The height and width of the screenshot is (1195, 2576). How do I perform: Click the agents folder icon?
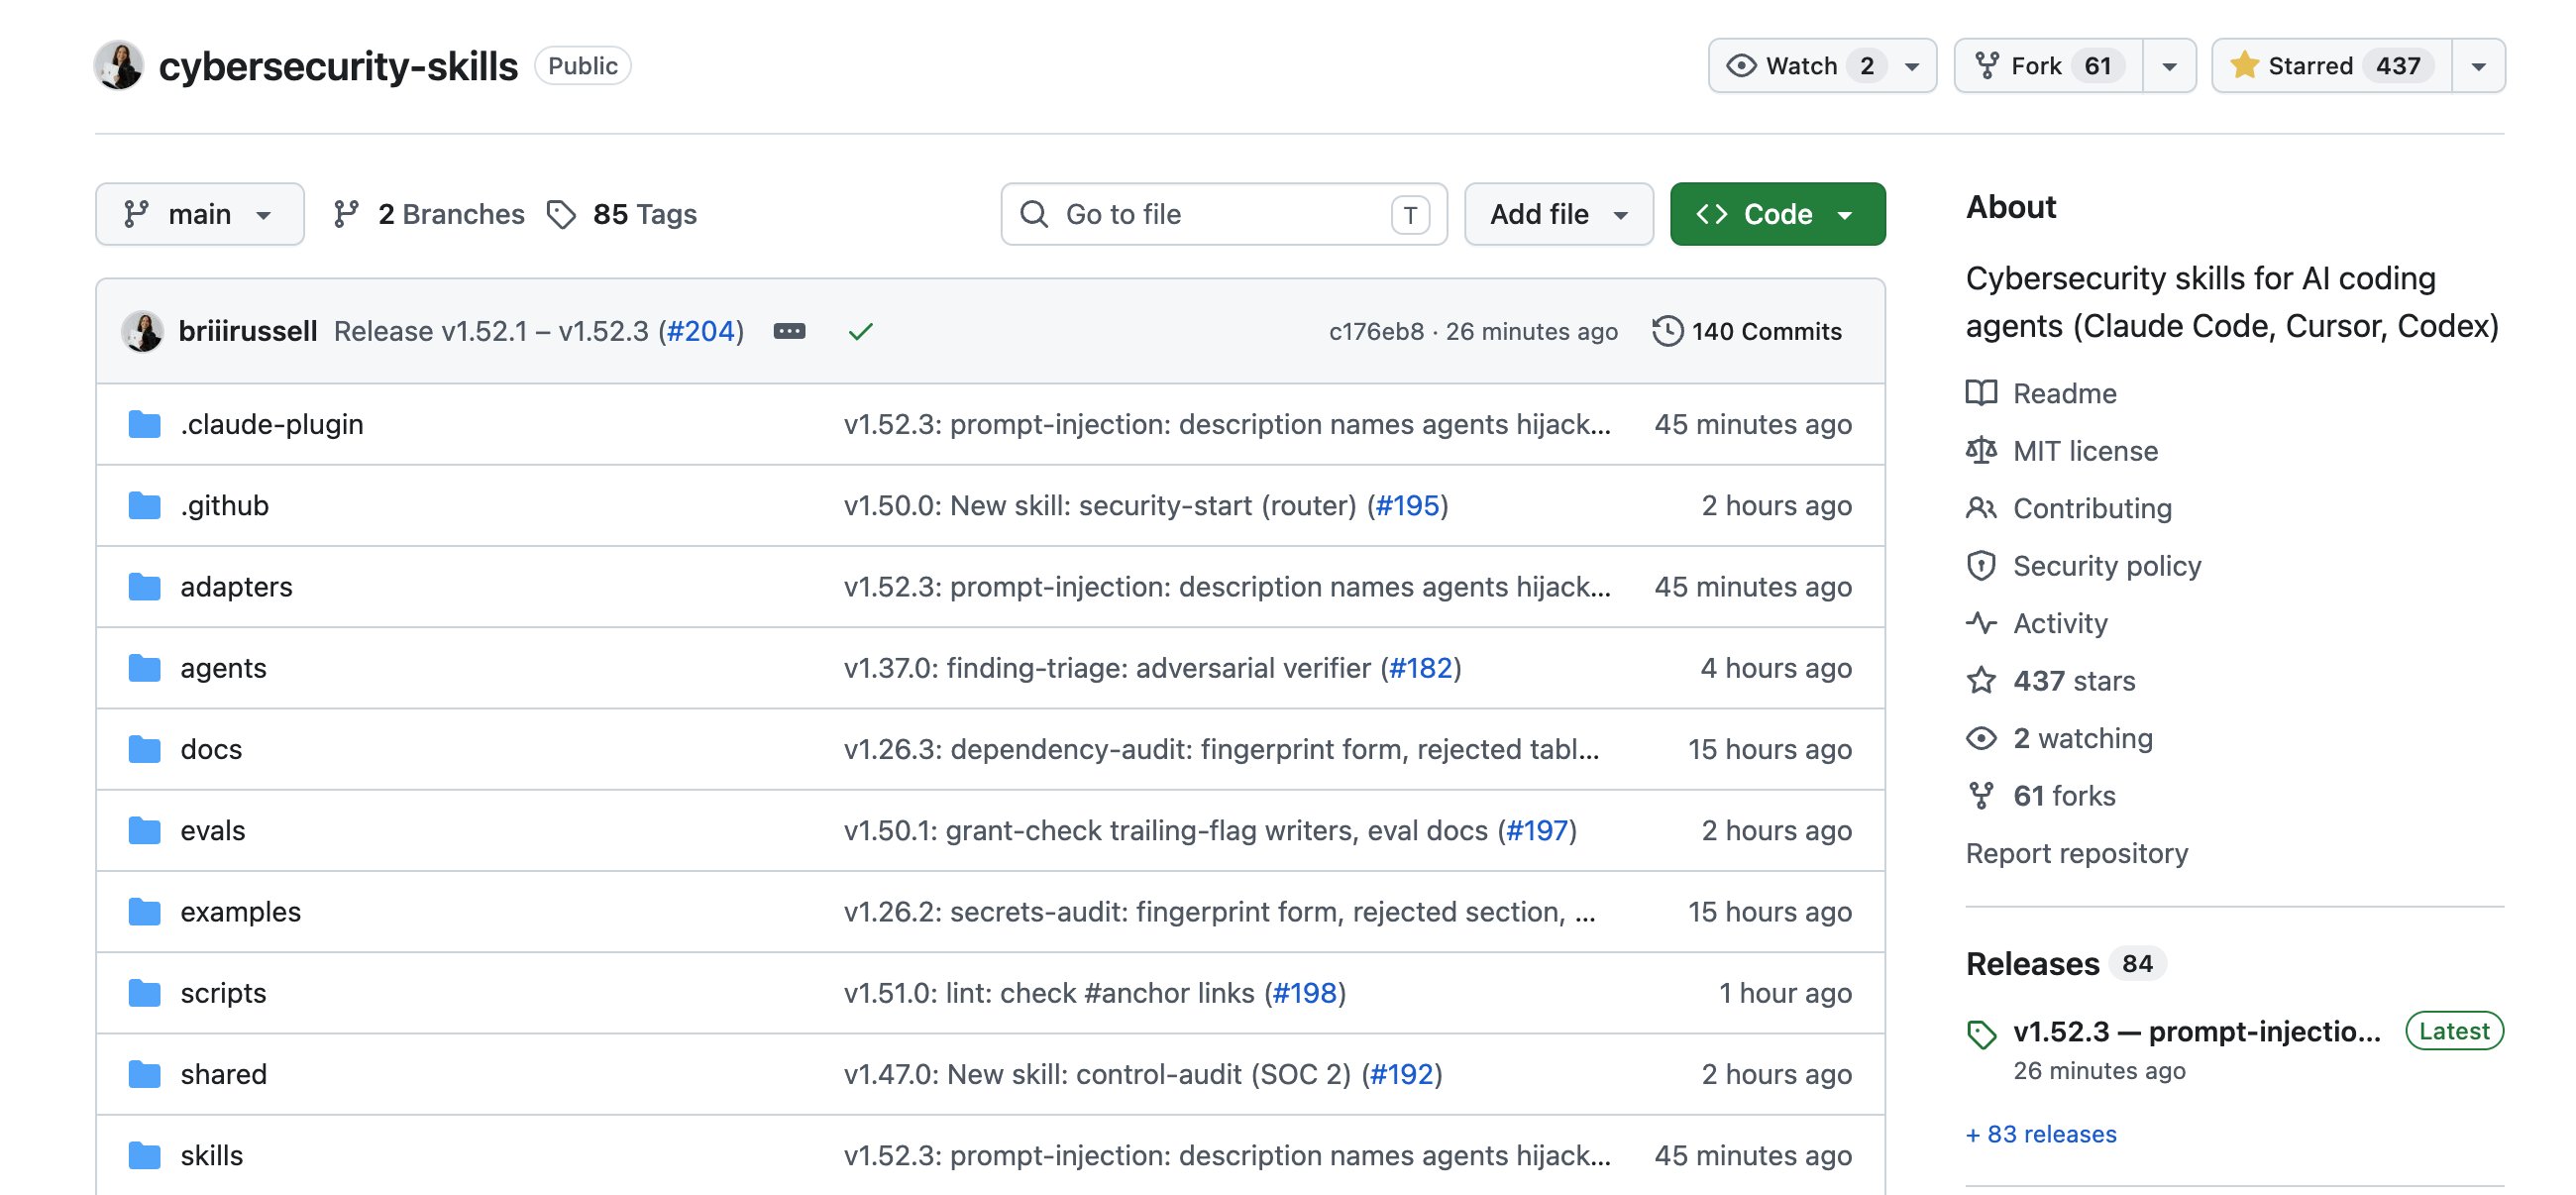point(144,667)
